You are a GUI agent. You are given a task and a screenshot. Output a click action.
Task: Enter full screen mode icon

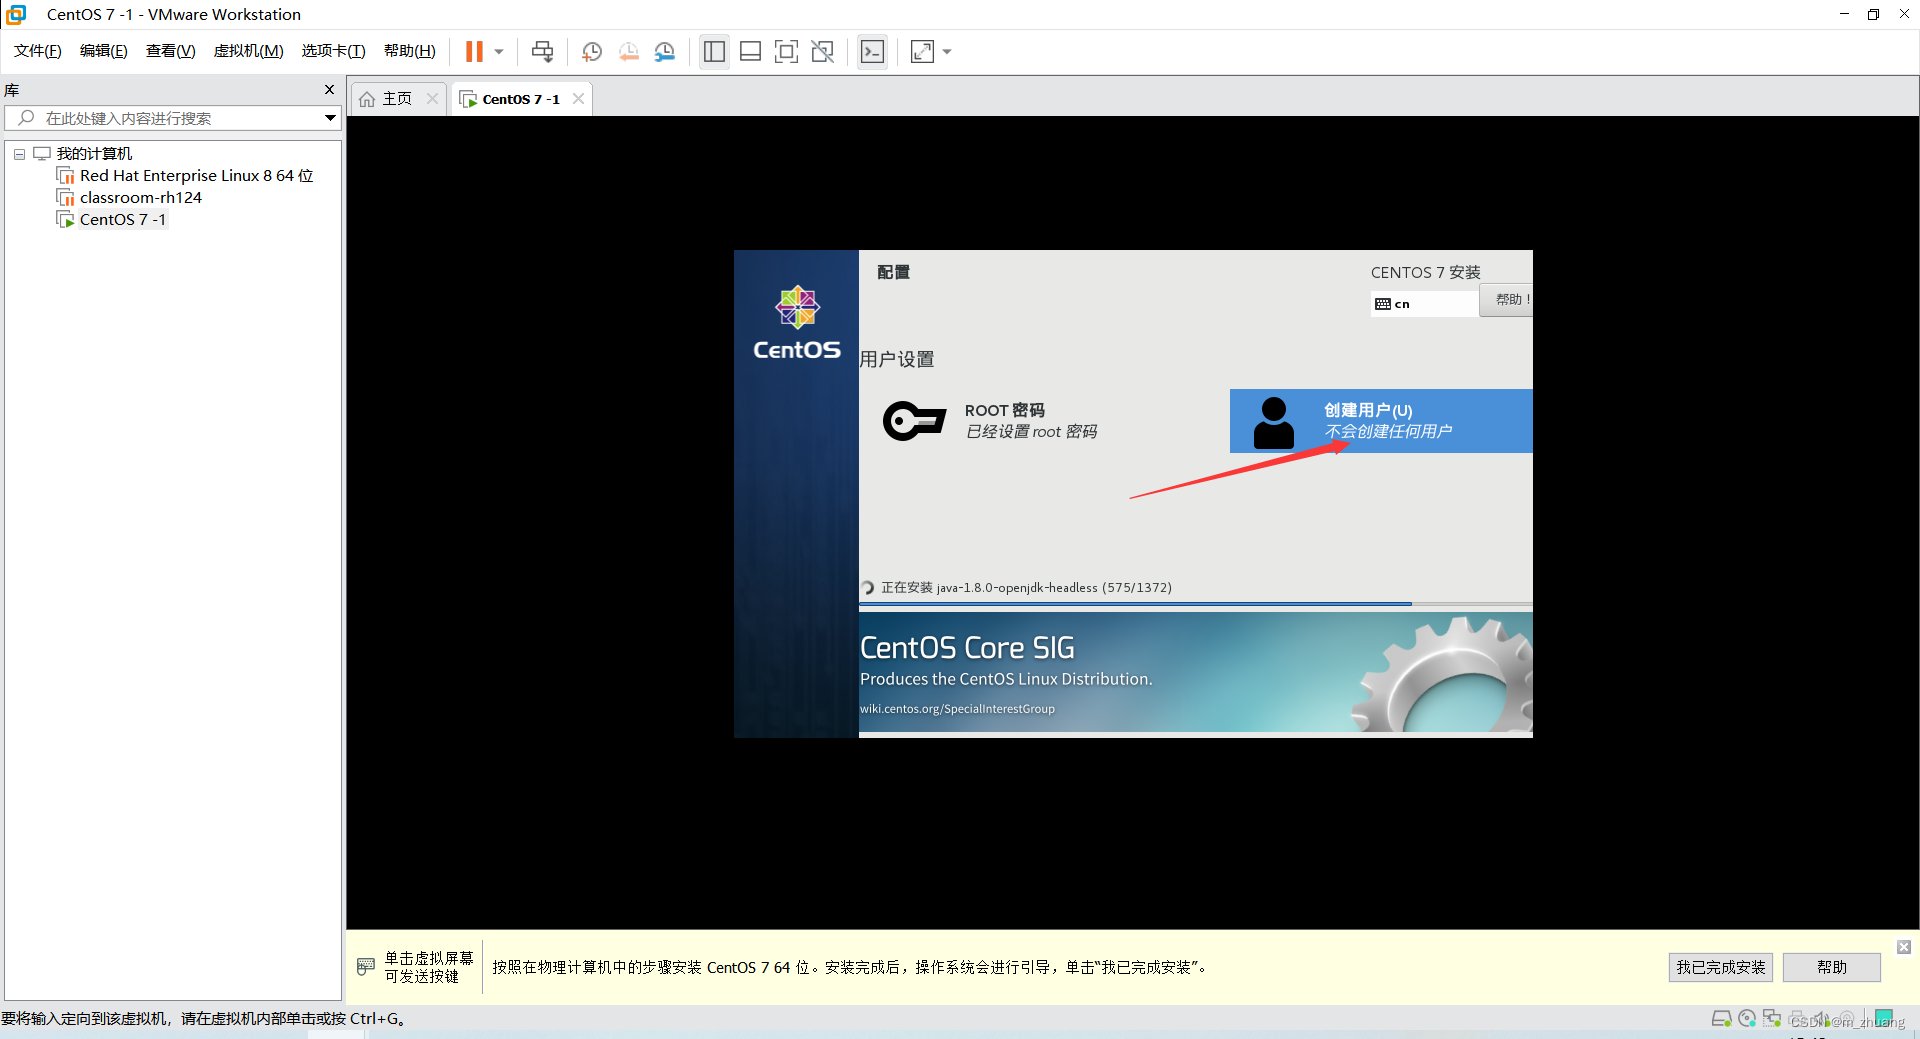(787, 52)
